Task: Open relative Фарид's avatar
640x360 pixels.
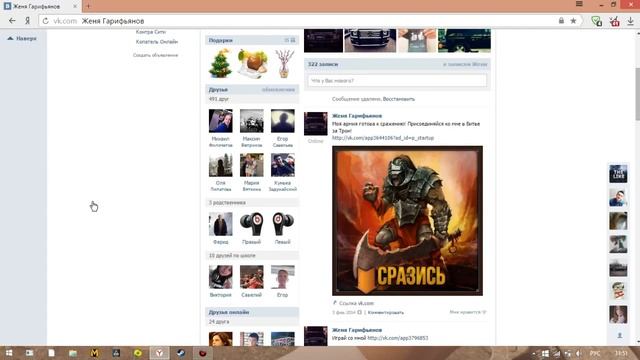Action: [x=220, y=224]
